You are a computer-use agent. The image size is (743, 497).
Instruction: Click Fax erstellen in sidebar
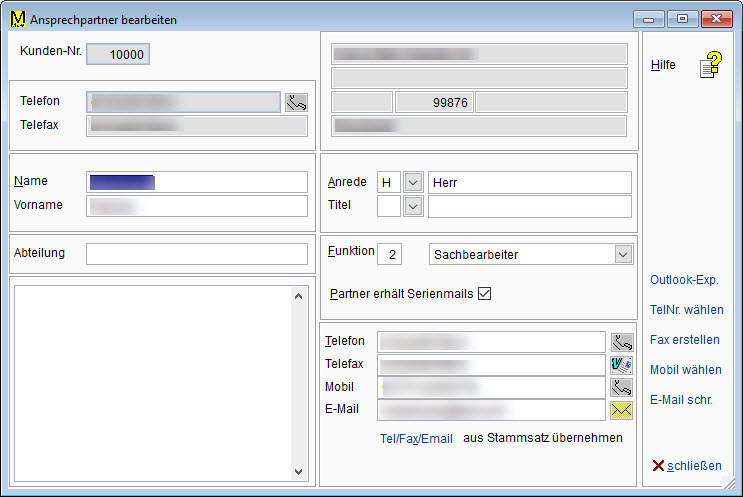point(684,340)
